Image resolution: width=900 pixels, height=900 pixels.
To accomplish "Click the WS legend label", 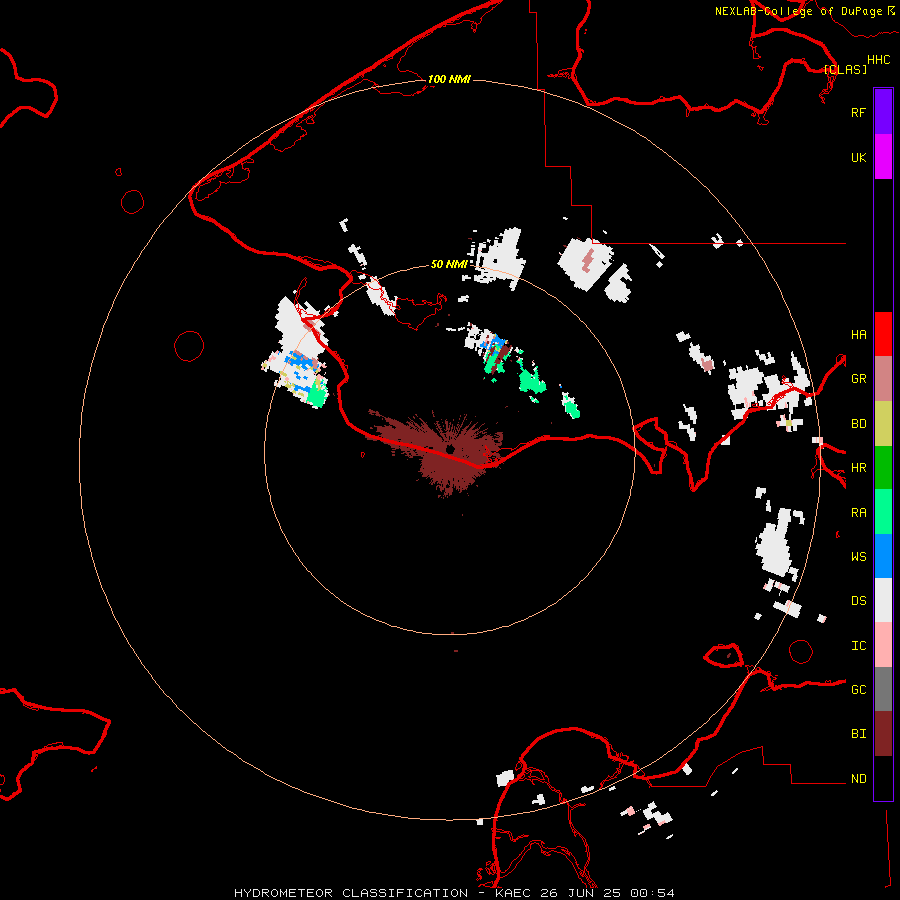I will (x=858, y=557).
